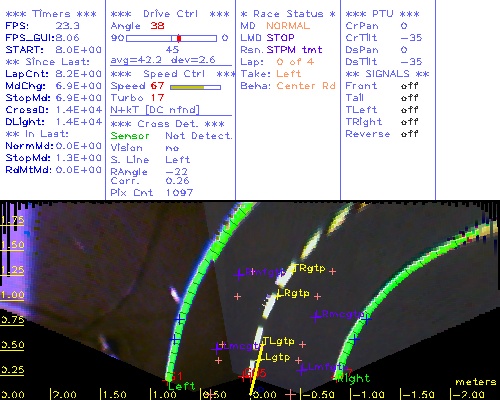
Task: Click the purple Lmfgtp cross marker
Action: point(302,369)
